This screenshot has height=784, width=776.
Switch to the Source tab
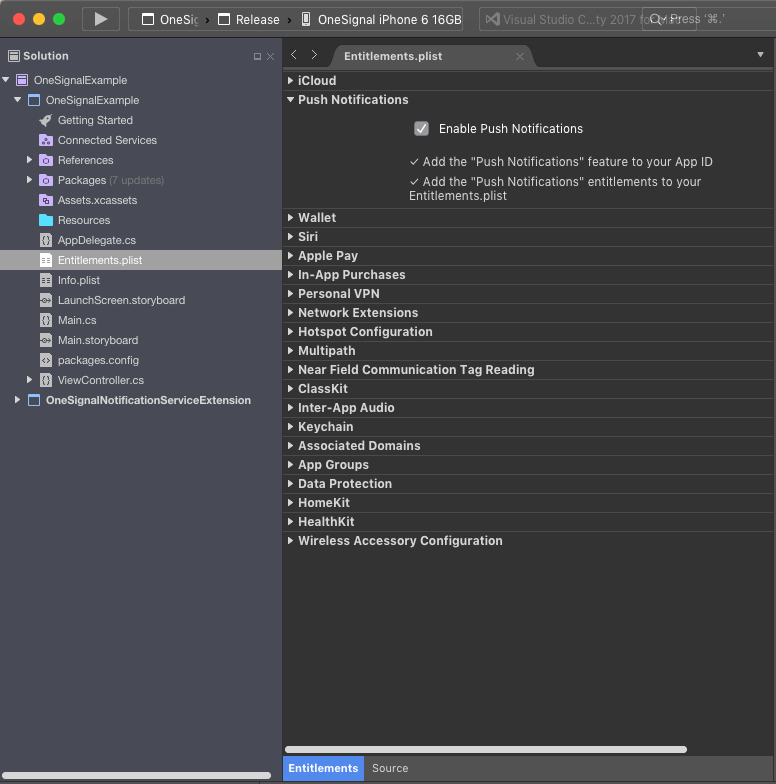click(x=390, y=768)
